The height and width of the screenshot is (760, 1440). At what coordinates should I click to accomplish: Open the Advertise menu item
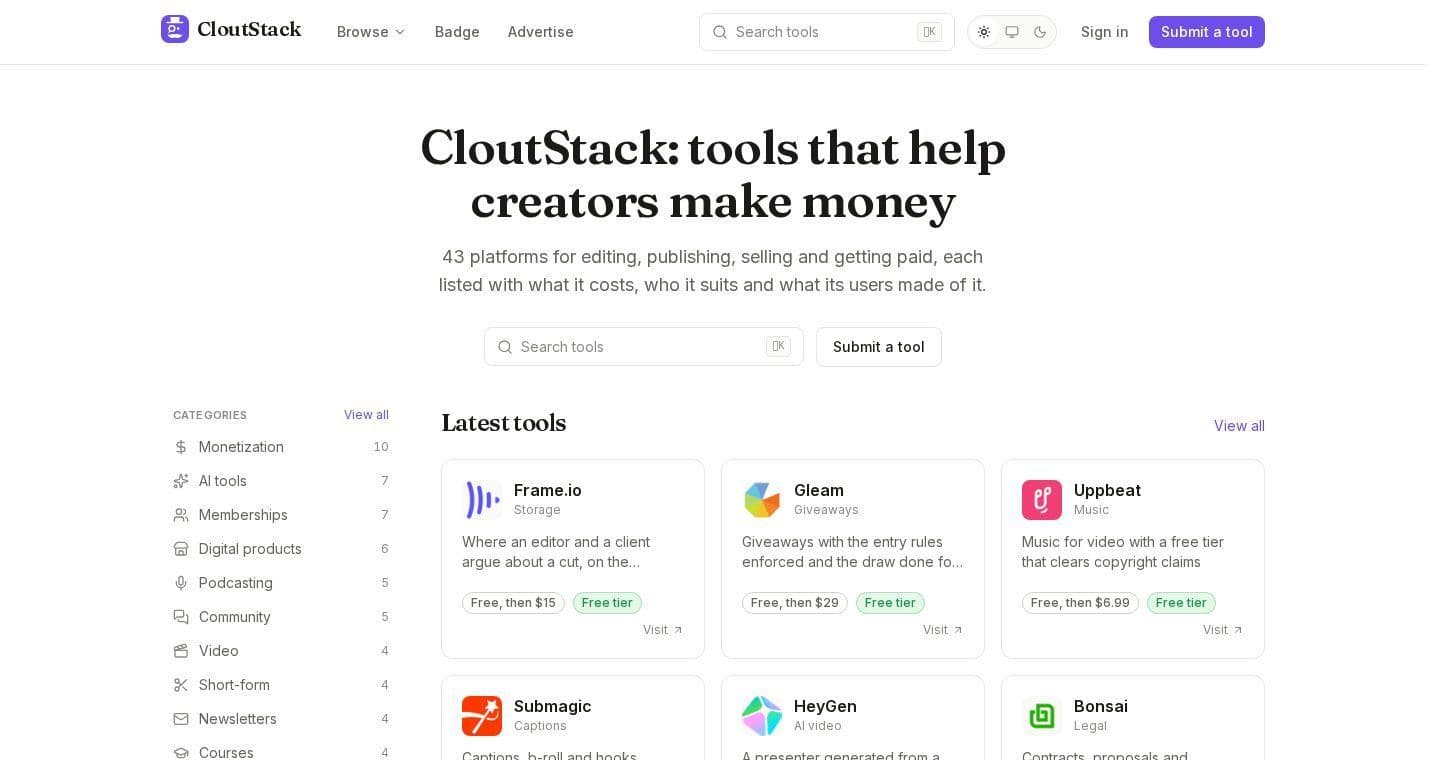coord(541,32)
